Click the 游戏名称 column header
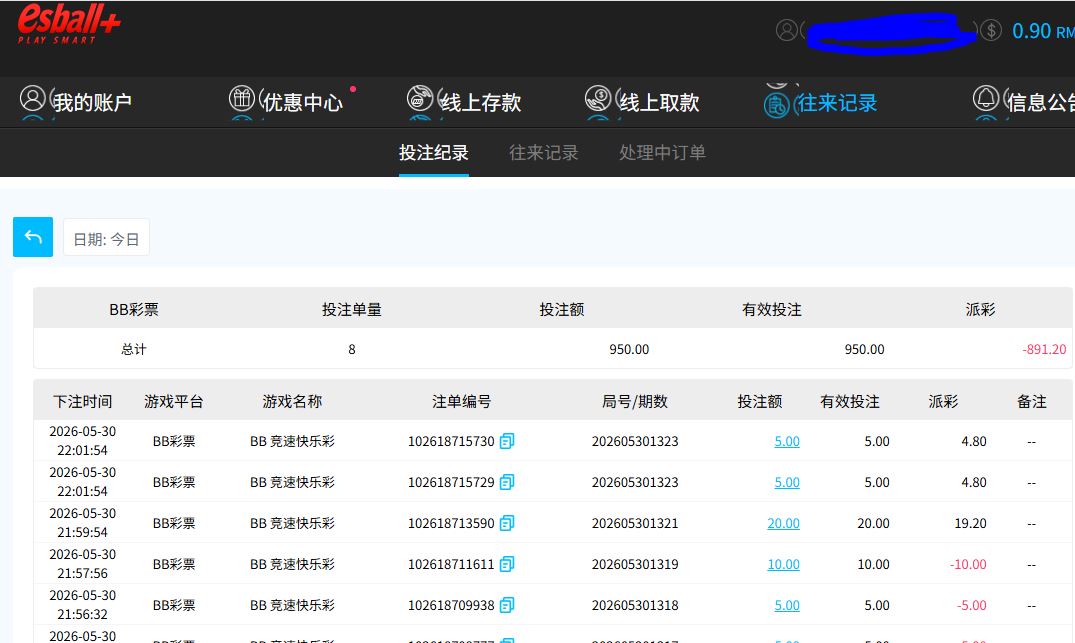1075x643 pixels. [x=292, y=402]
